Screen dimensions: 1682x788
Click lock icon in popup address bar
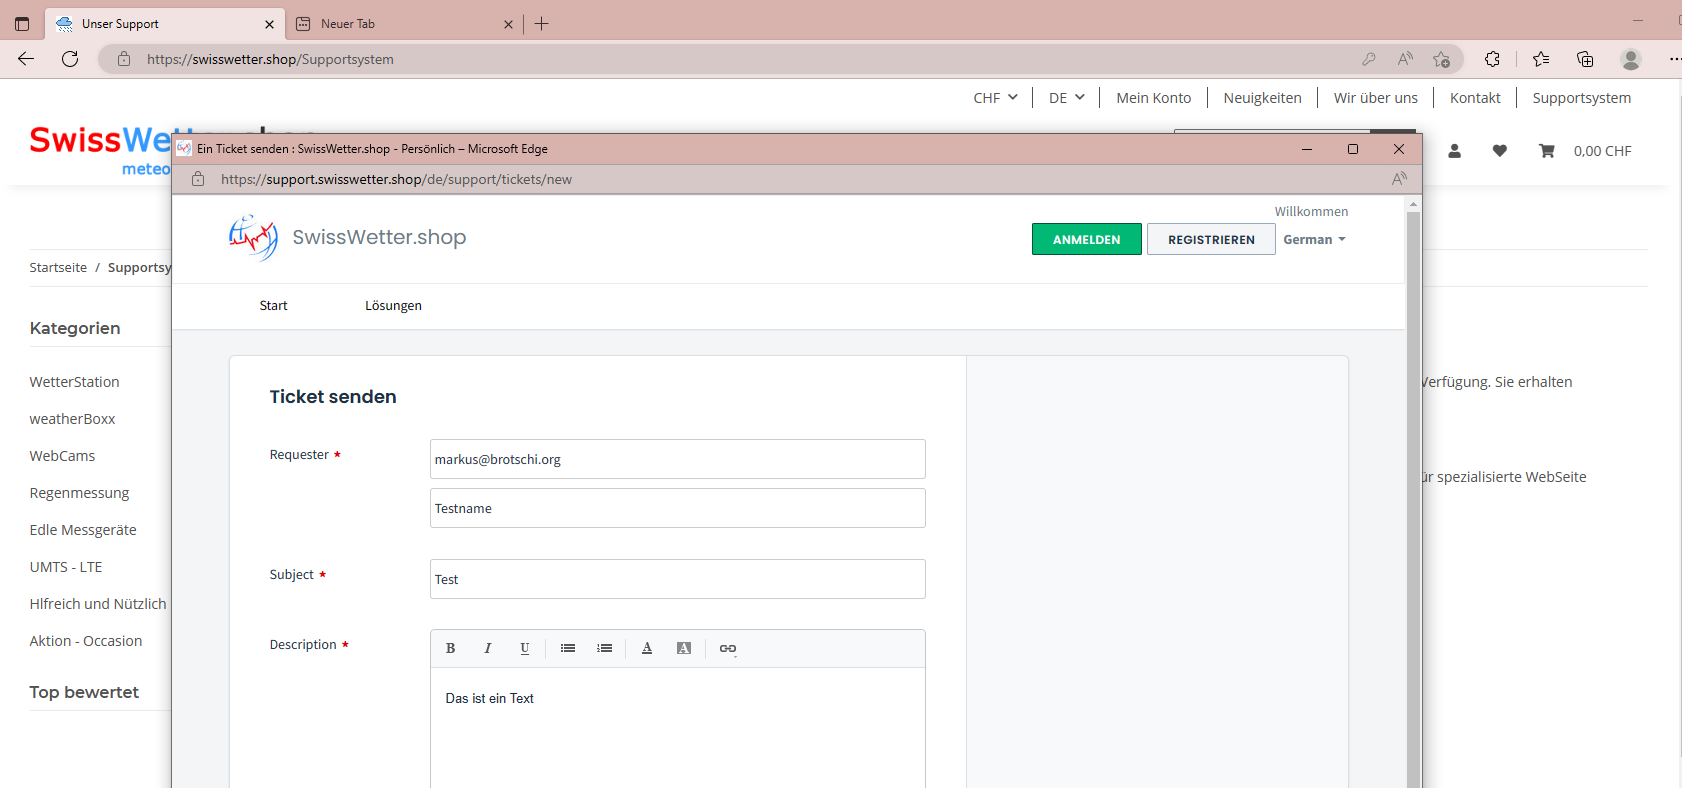198,179
